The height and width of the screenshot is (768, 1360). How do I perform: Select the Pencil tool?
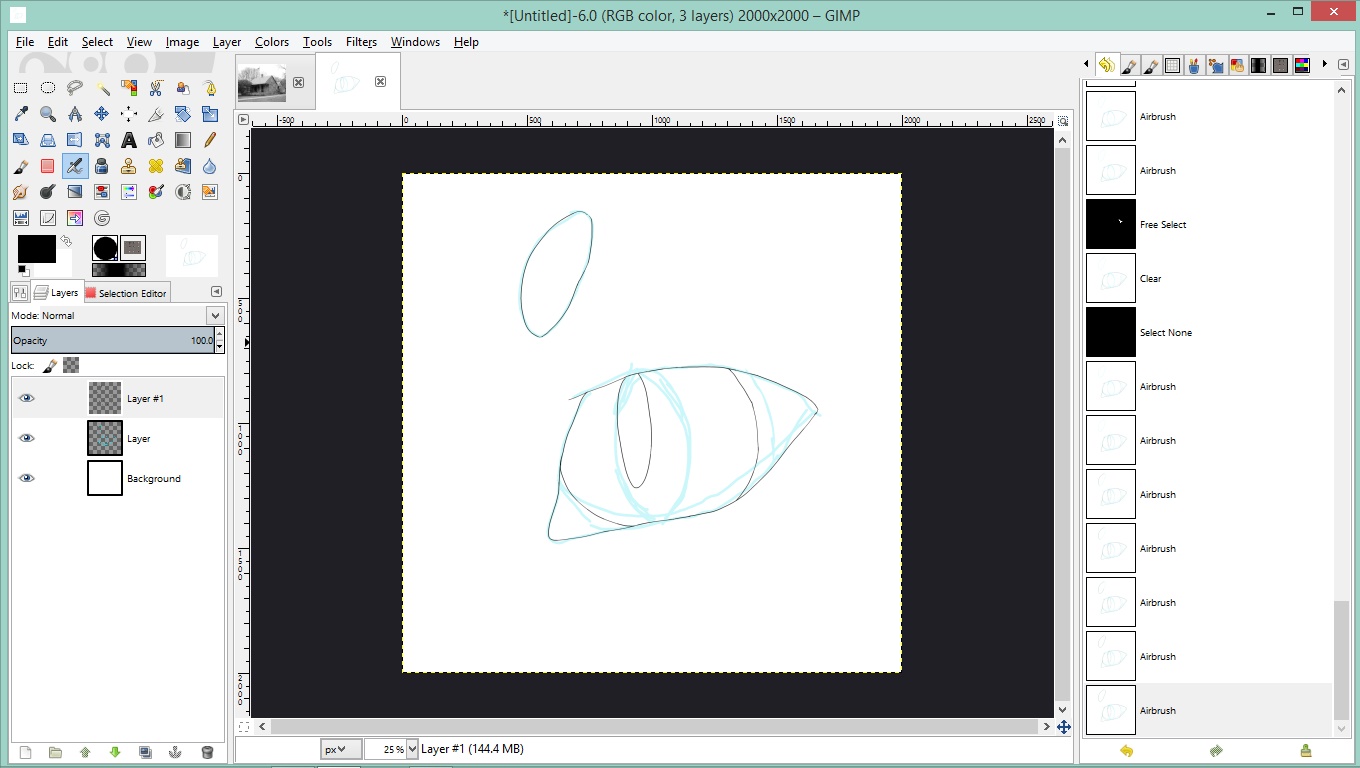210,140
